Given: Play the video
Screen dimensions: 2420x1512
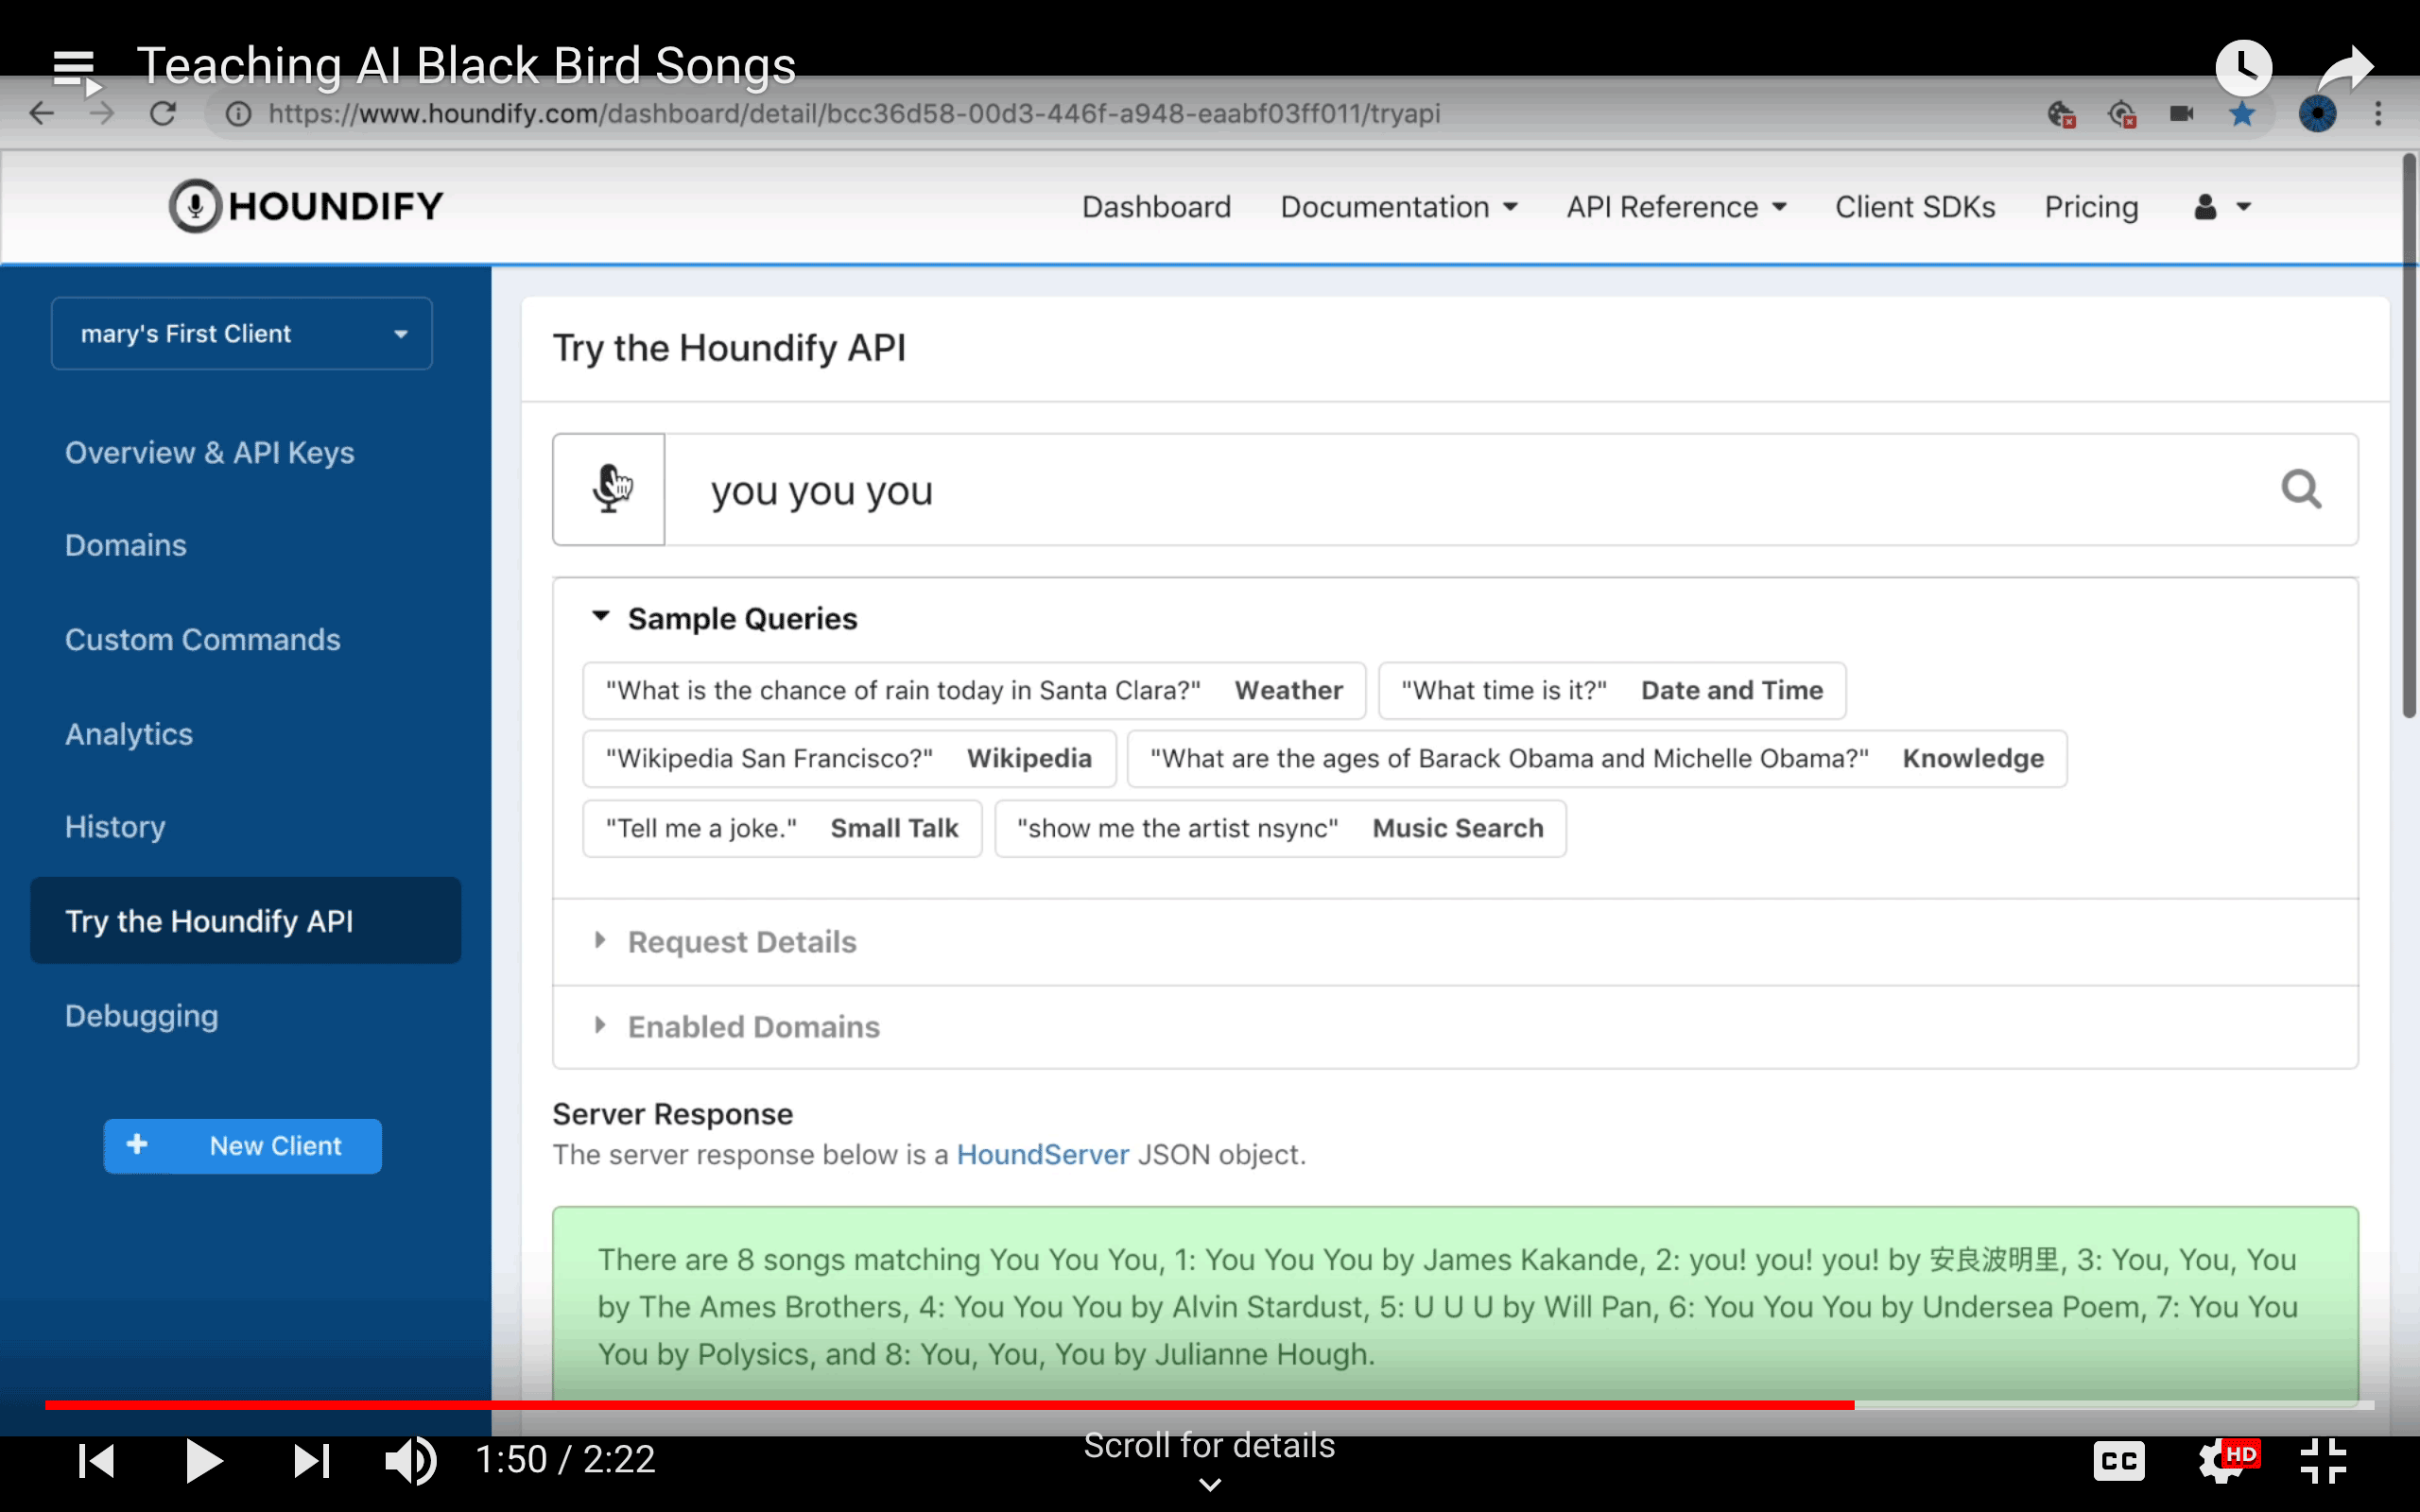Looking at the screenshot, I should [204, 1460].
